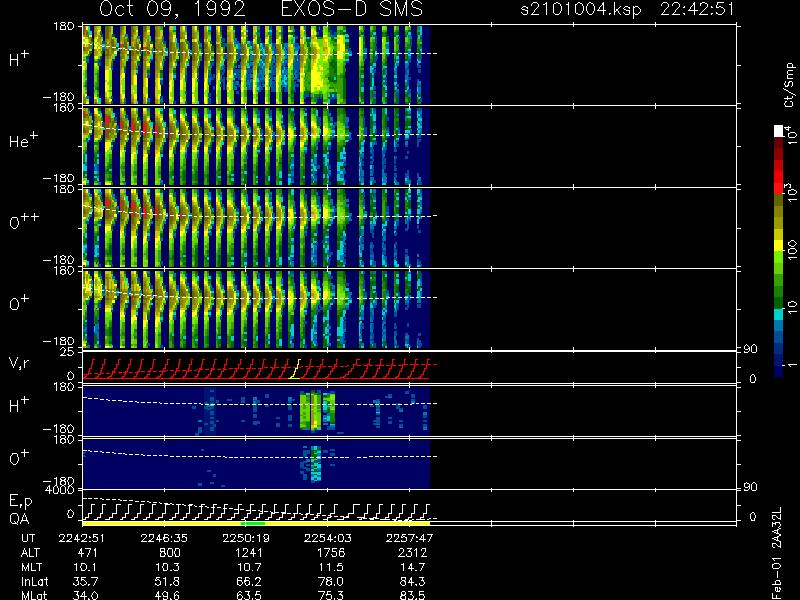Click the file name 's2101004.ksp'
This screenshot has height=600, width=800.
click(x=581, y=10)
